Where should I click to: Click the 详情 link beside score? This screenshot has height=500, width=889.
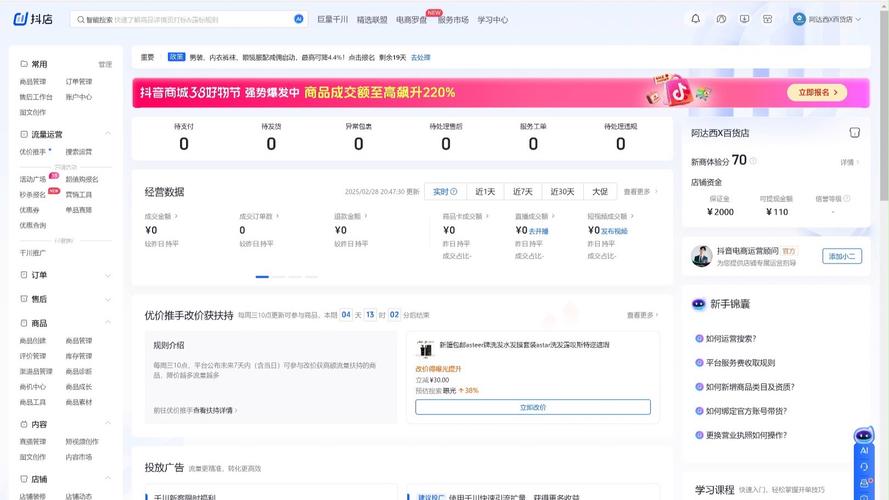849,162
